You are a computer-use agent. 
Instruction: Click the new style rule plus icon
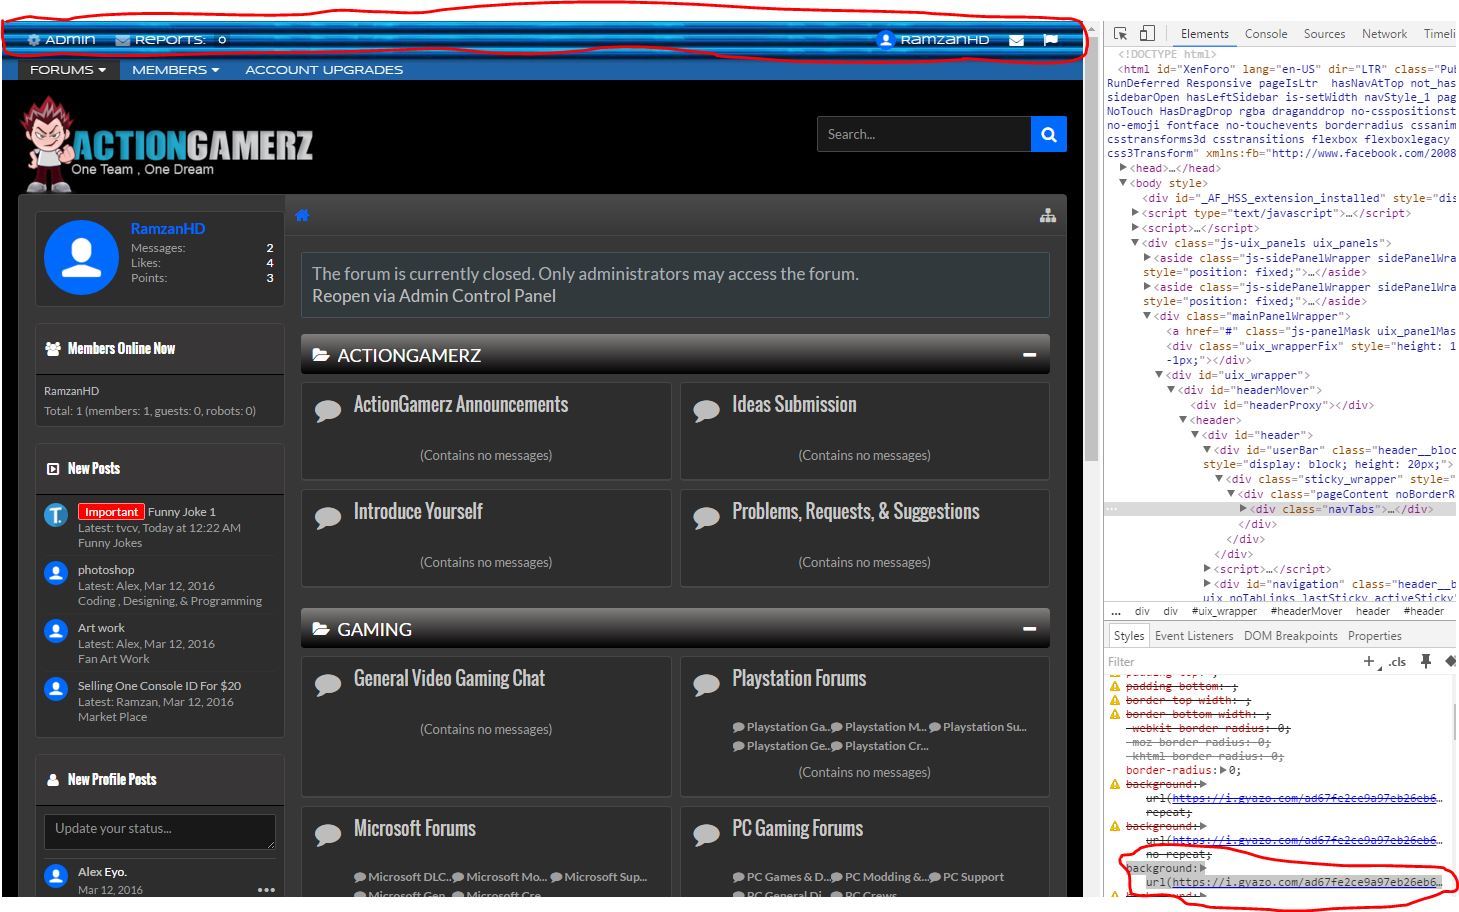(1369, 661)
